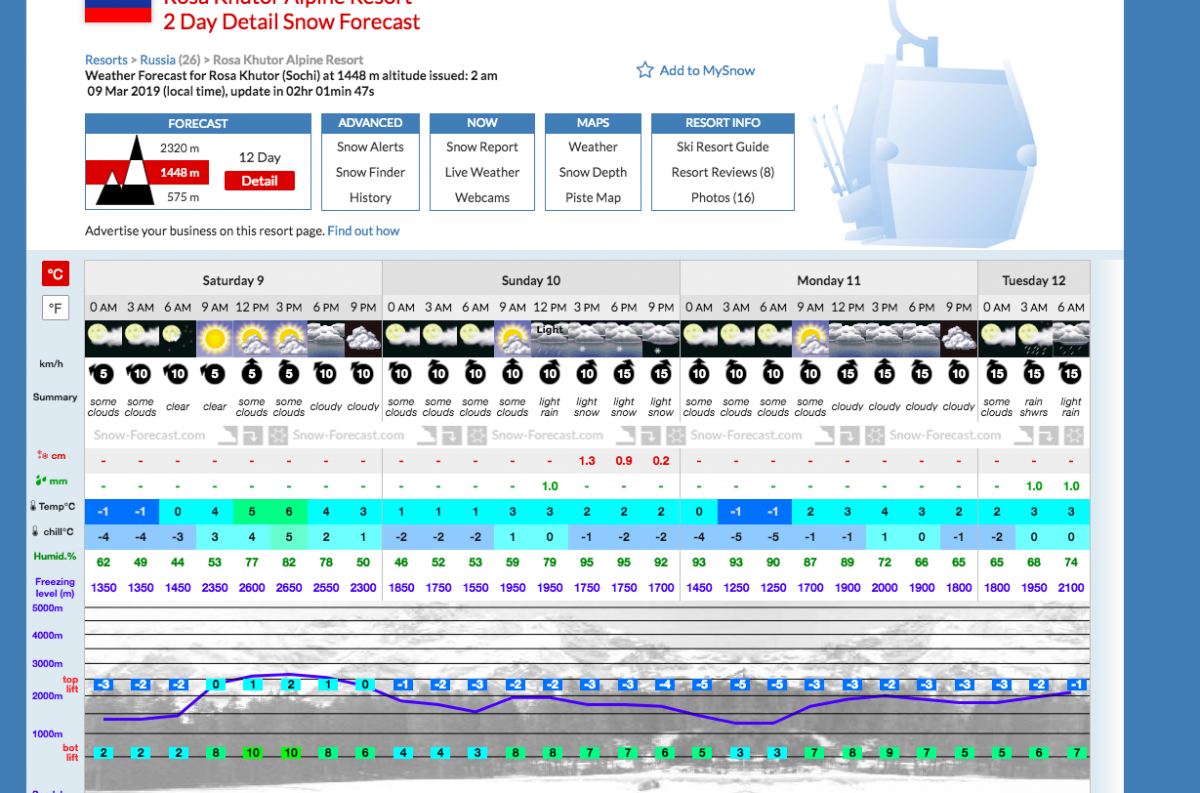Open Snow Alerts
Image resolution: width=1200 pixels, height=793 pixels.
pos(370,147)
